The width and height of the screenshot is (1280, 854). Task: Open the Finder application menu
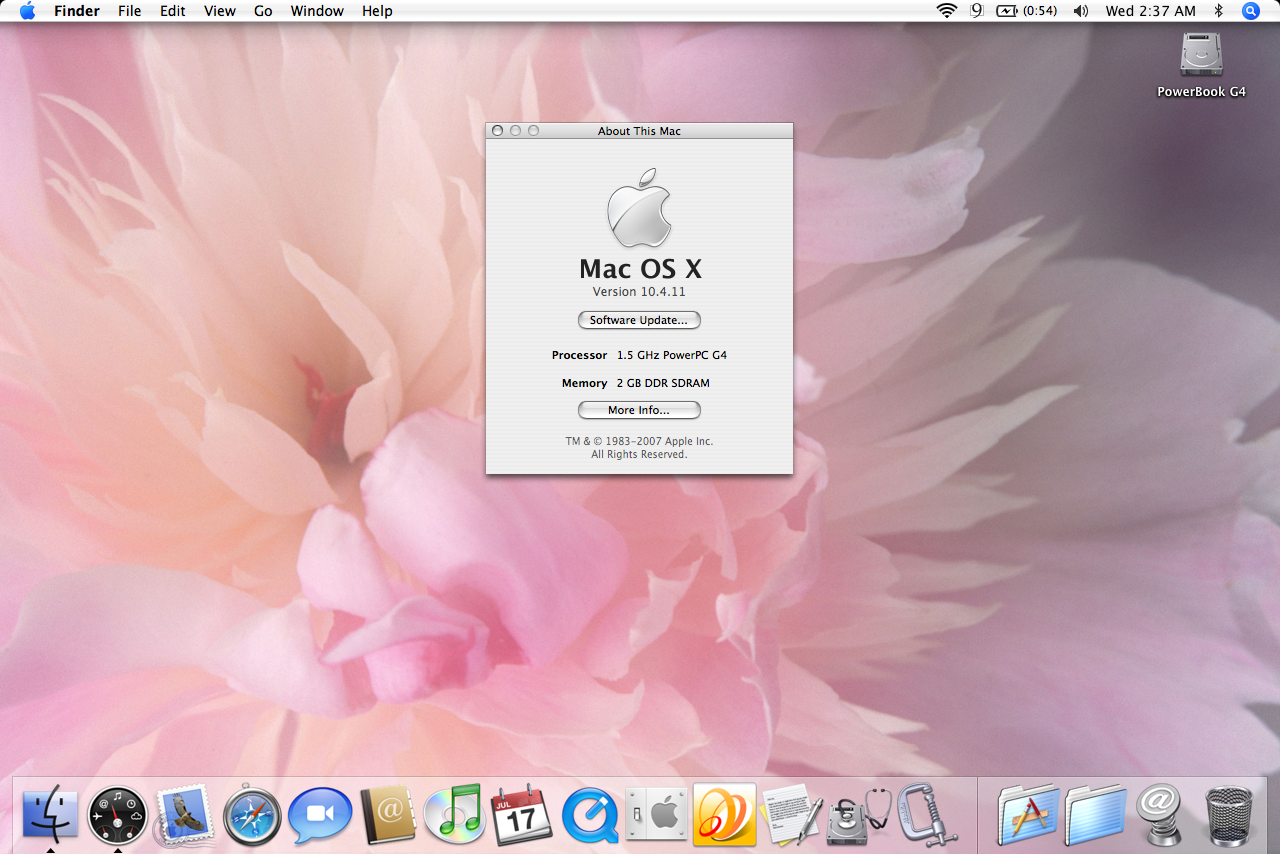[x=76, y=11]
